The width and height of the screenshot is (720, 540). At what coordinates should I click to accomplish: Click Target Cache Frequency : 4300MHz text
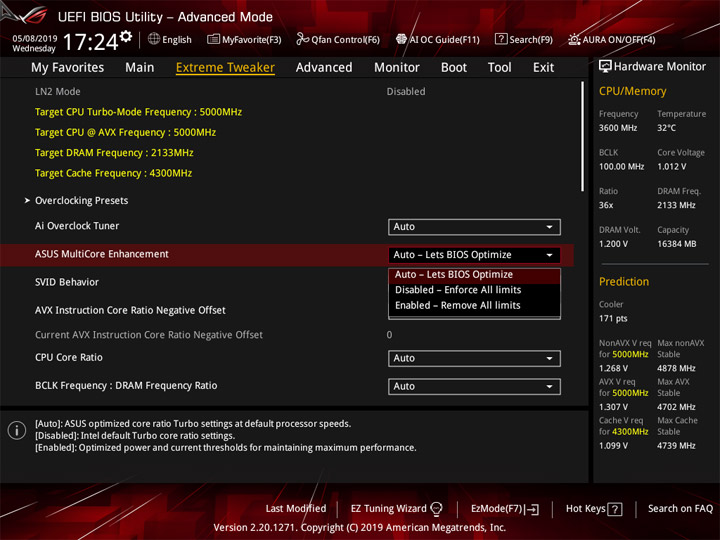pos(113,174)
